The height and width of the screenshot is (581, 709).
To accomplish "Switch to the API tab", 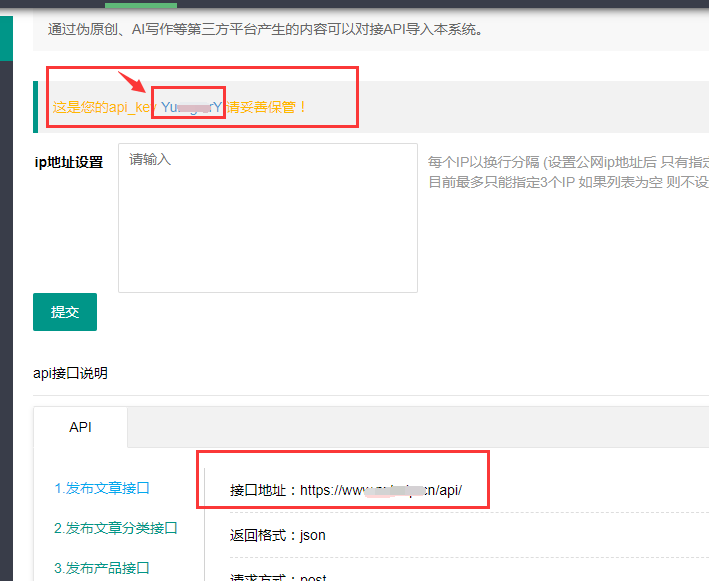I will [80, 427].
